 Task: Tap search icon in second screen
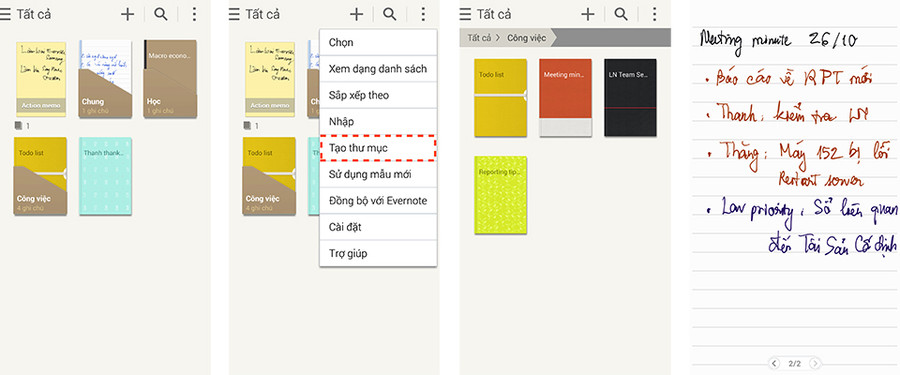click(390, 14)
